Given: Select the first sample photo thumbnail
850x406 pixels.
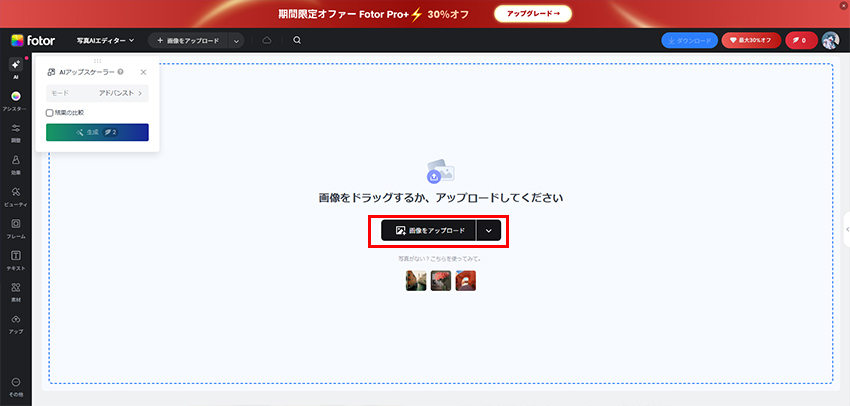Looking at the screenshot, I should point(416,281).
